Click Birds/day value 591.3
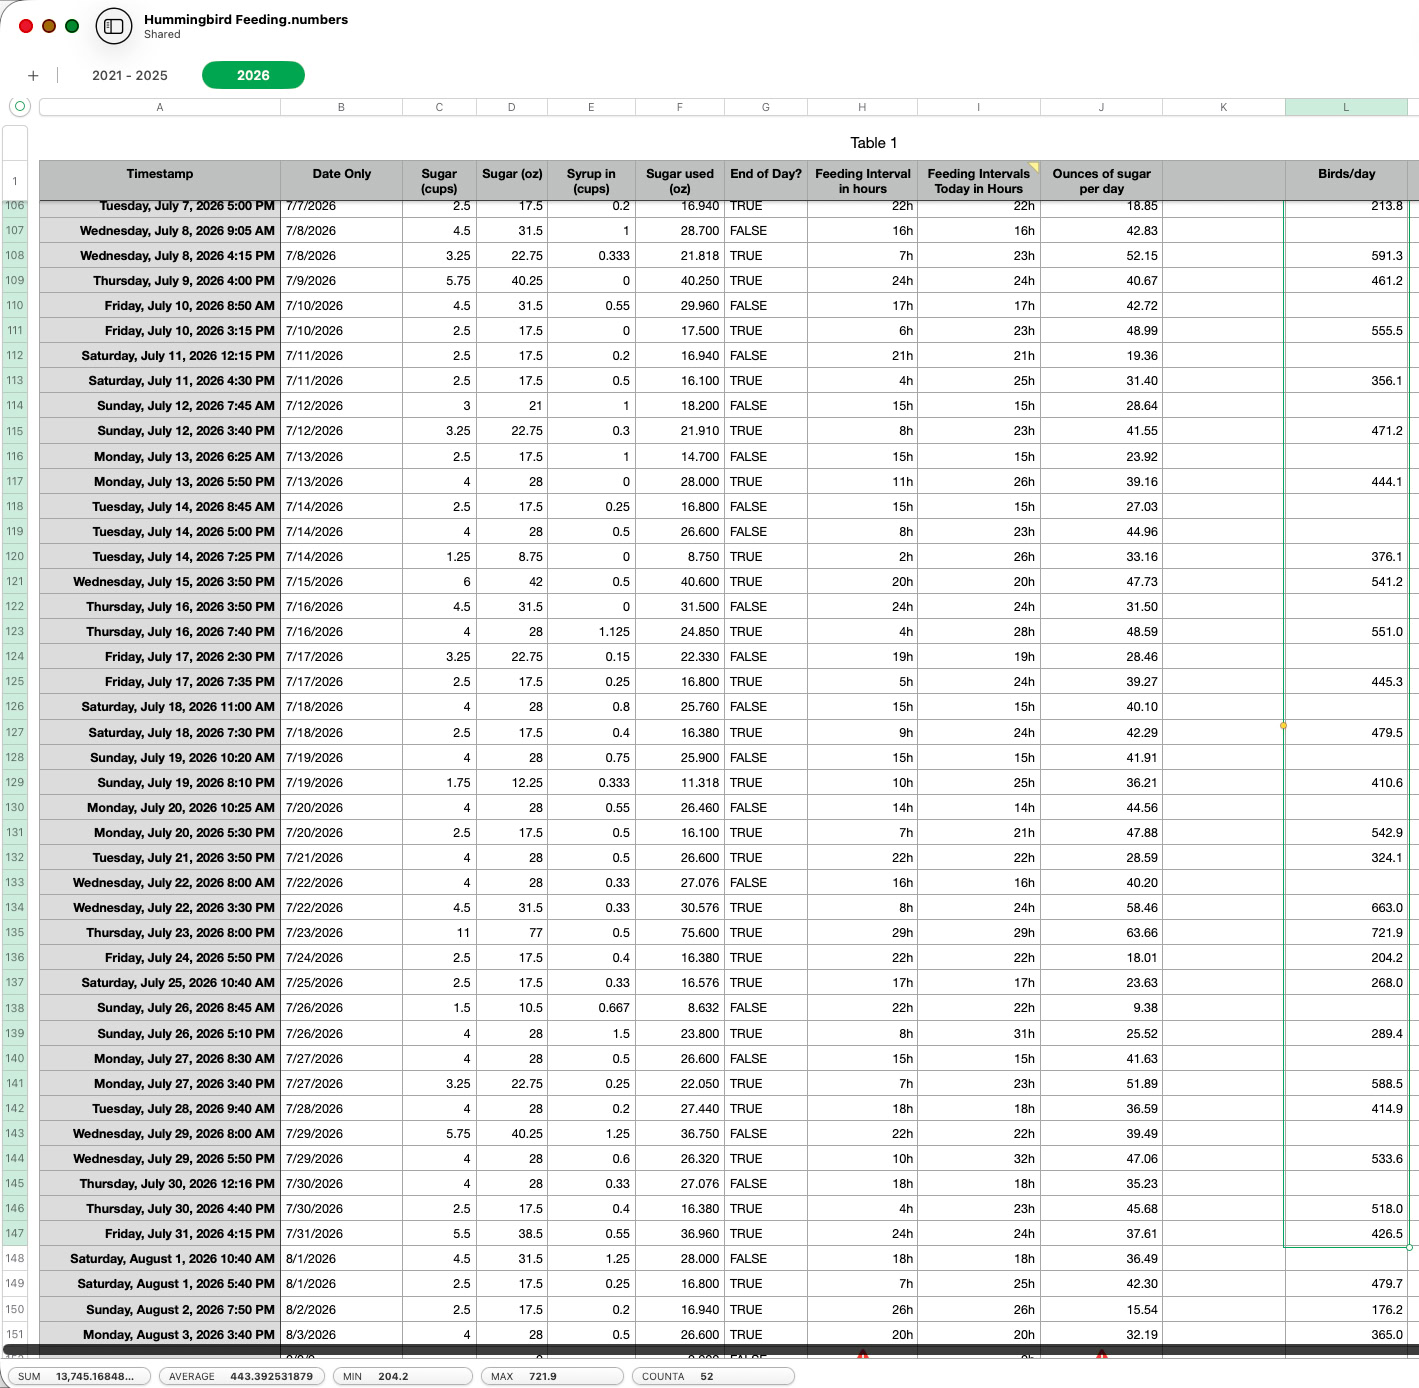This screenshot has width=1419, height=1388. point(1346,255)
